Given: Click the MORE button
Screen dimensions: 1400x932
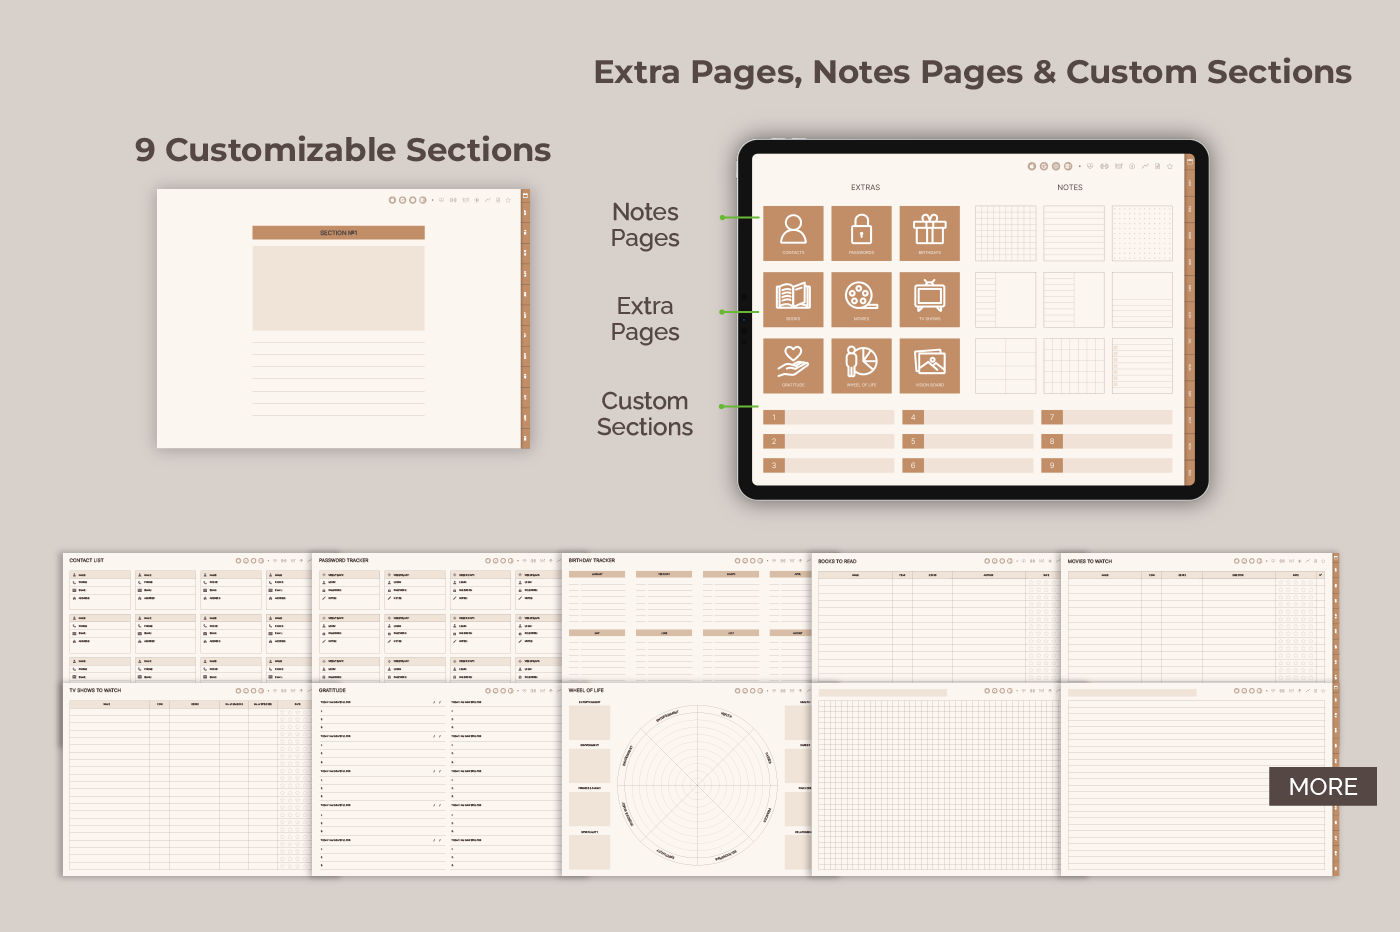Looking at the screenshot, I should click(1322, 787).
